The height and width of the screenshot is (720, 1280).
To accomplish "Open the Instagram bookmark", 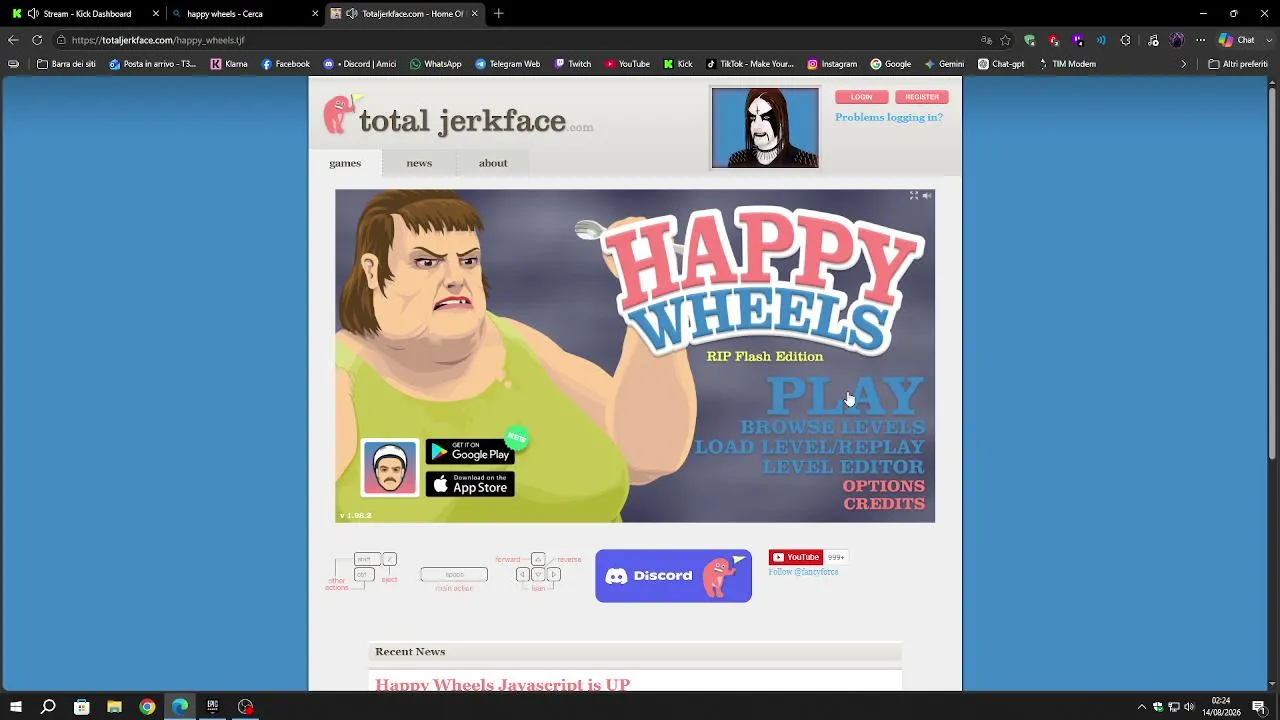I will [832, 64].
